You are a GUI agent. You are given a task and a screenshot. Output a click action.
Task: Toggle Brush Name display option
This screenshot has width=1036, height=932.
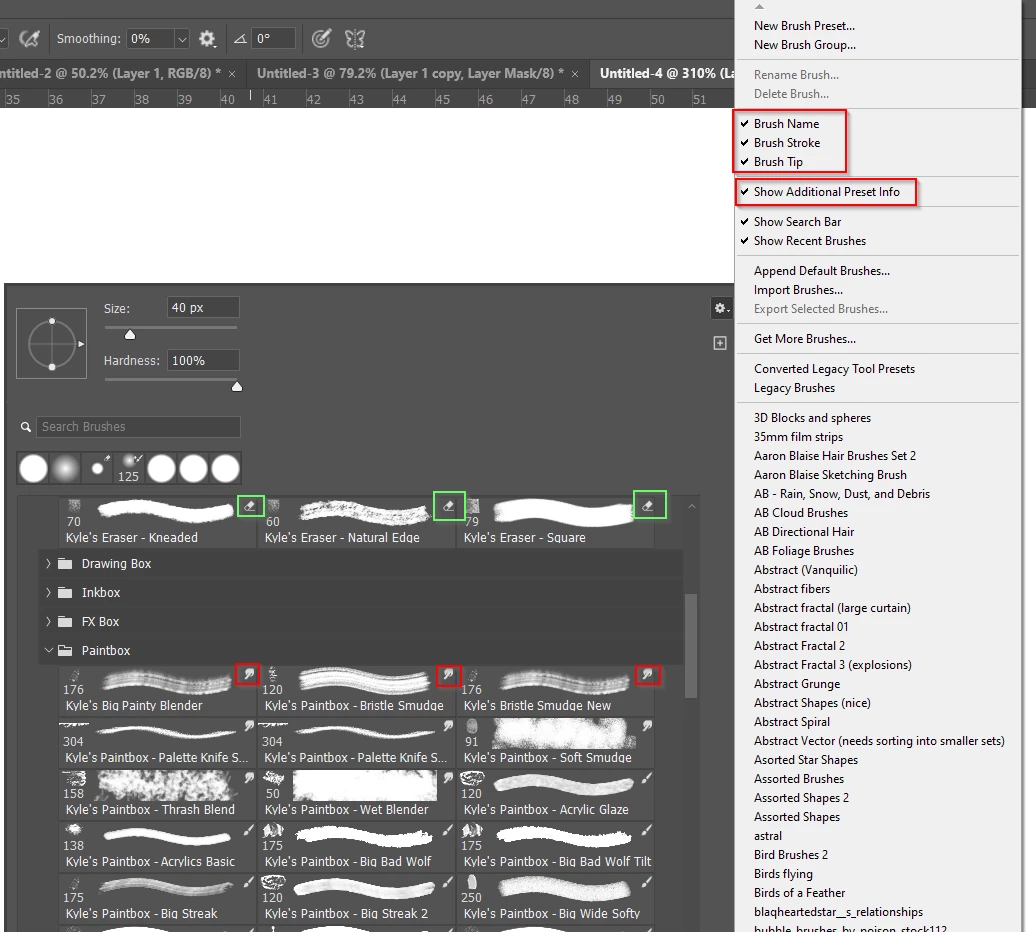click(786, 124)
